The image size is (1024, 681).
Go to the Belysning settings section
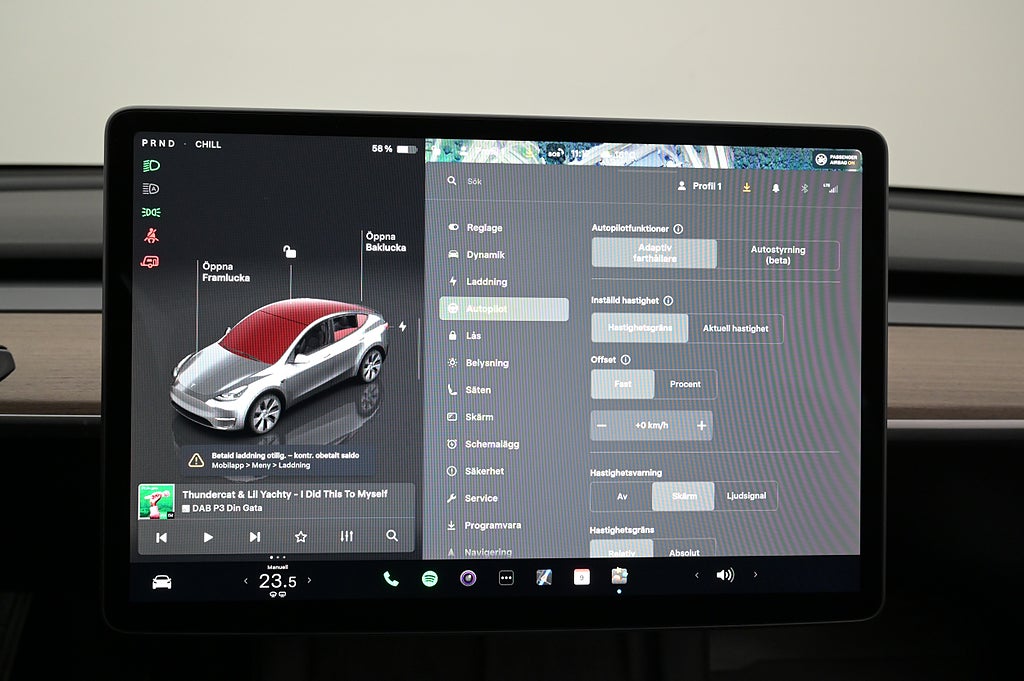[487, 363]
